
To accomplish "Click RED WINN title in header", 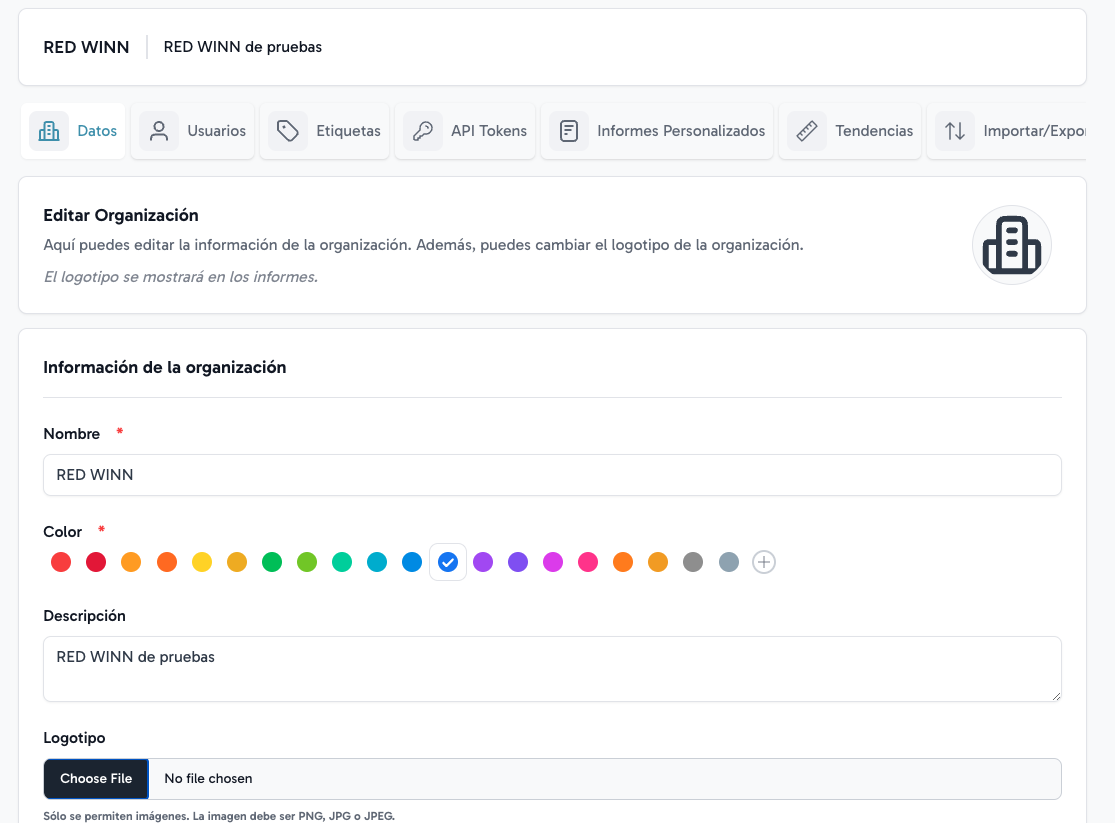I will pos(86,47).
